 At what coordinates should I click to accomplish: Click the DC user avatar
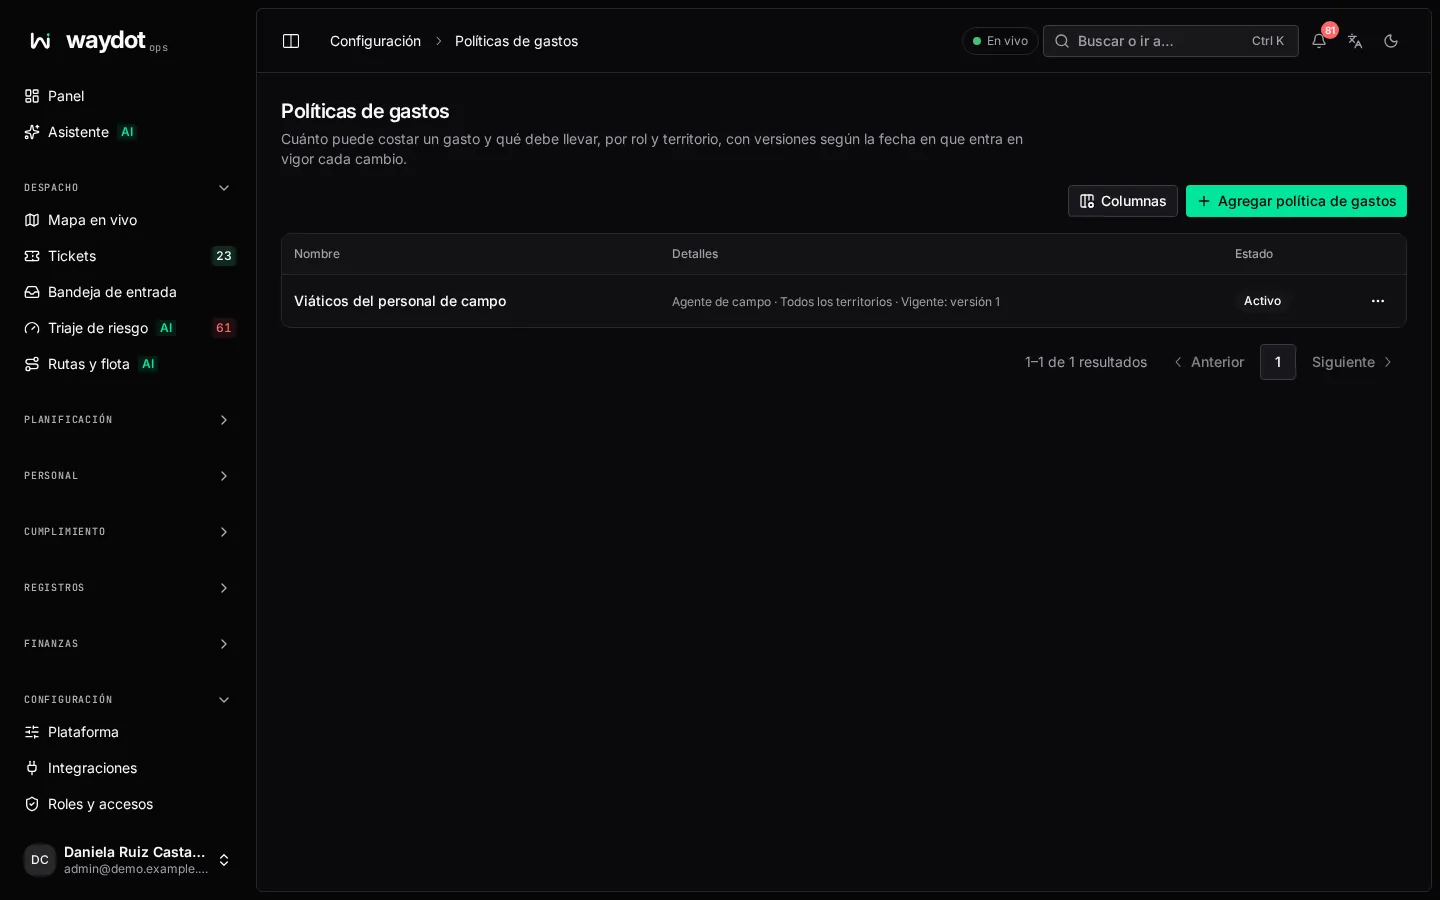[x=40, y=860]
